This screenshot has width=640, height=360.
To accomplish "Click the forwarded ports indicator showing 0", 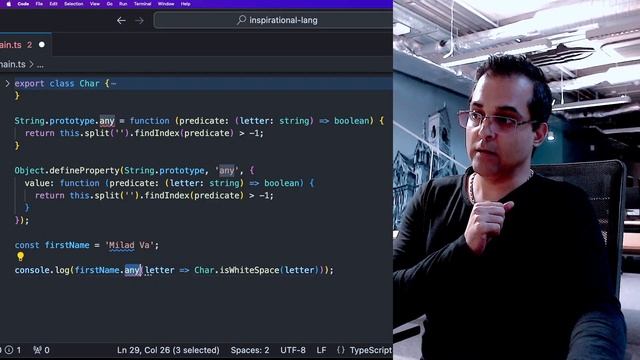I will [x=42, y=350].
